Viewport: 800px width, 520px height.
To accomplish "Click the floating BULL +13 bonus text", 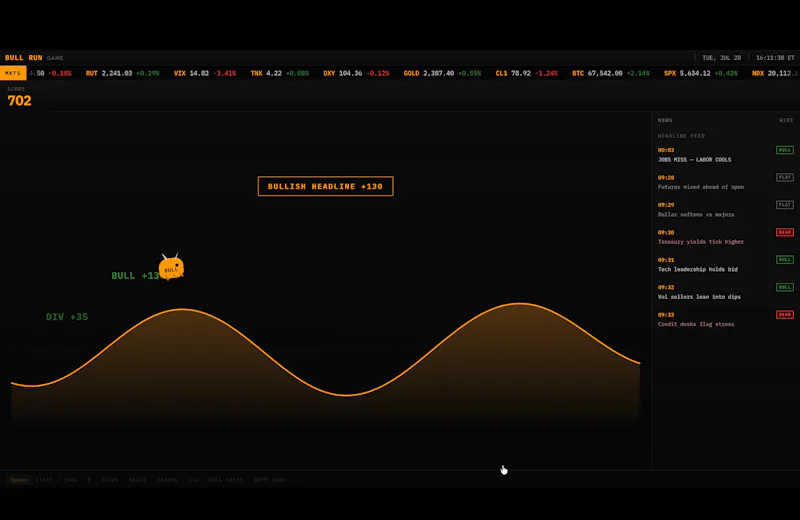I will point(135,276).
